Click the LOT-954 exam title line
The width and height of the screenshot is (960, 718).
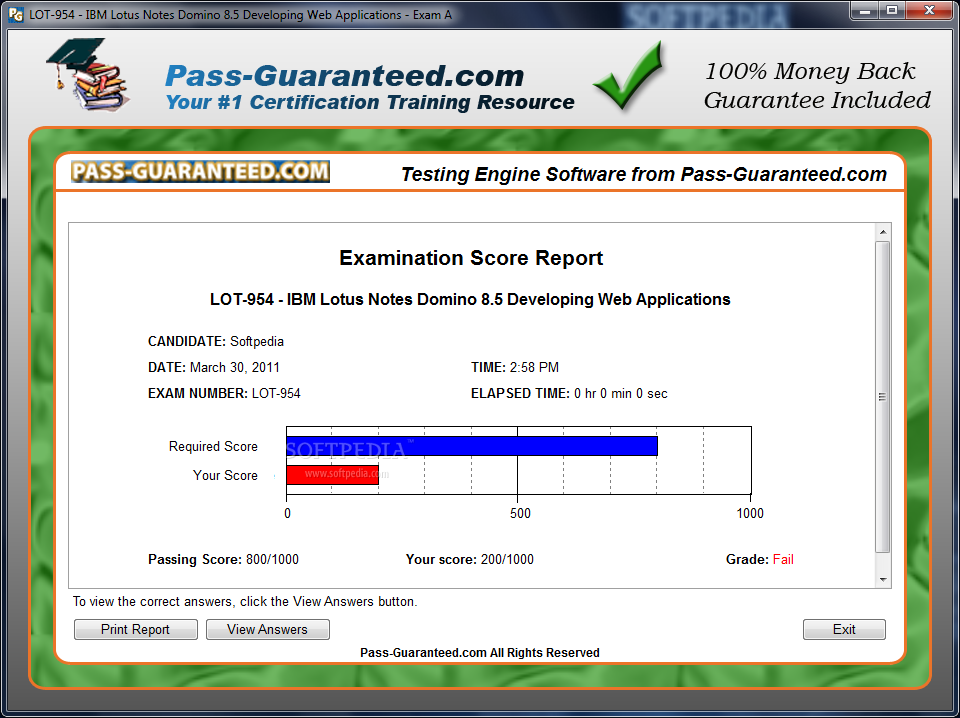click(470, 299)
